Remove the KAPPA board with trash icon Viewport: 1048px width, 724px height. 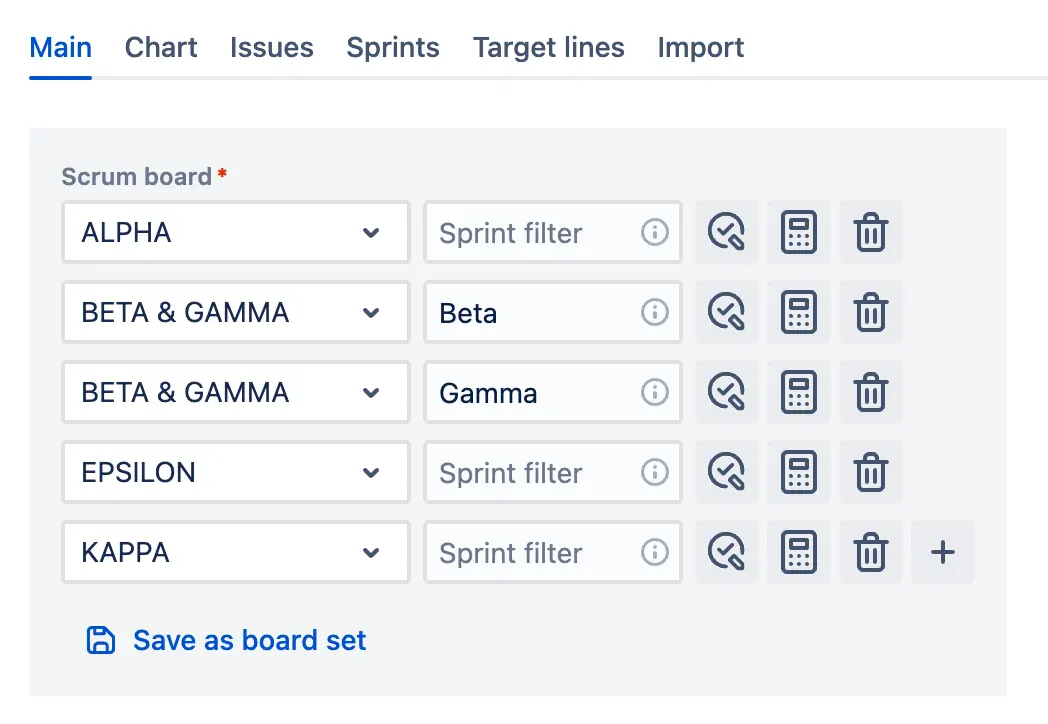(870, 553)
